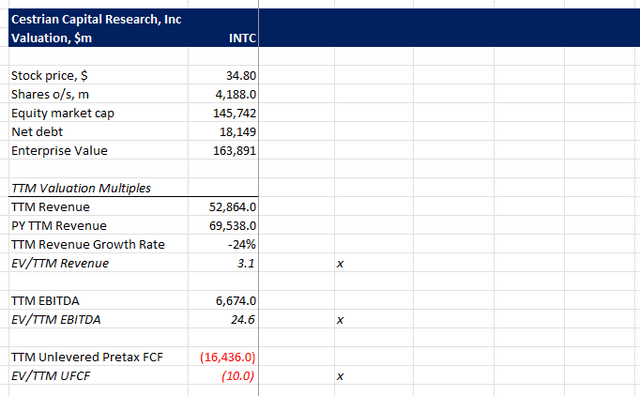Select the shares value 4,188.0
This screenshot has height=396, width=640.
[236, 94]
